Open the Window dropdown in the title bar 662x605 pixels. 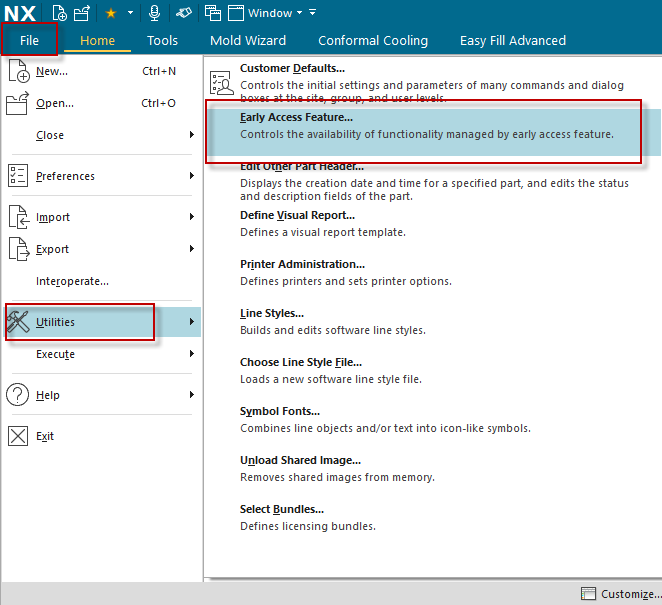click(270, 13)
